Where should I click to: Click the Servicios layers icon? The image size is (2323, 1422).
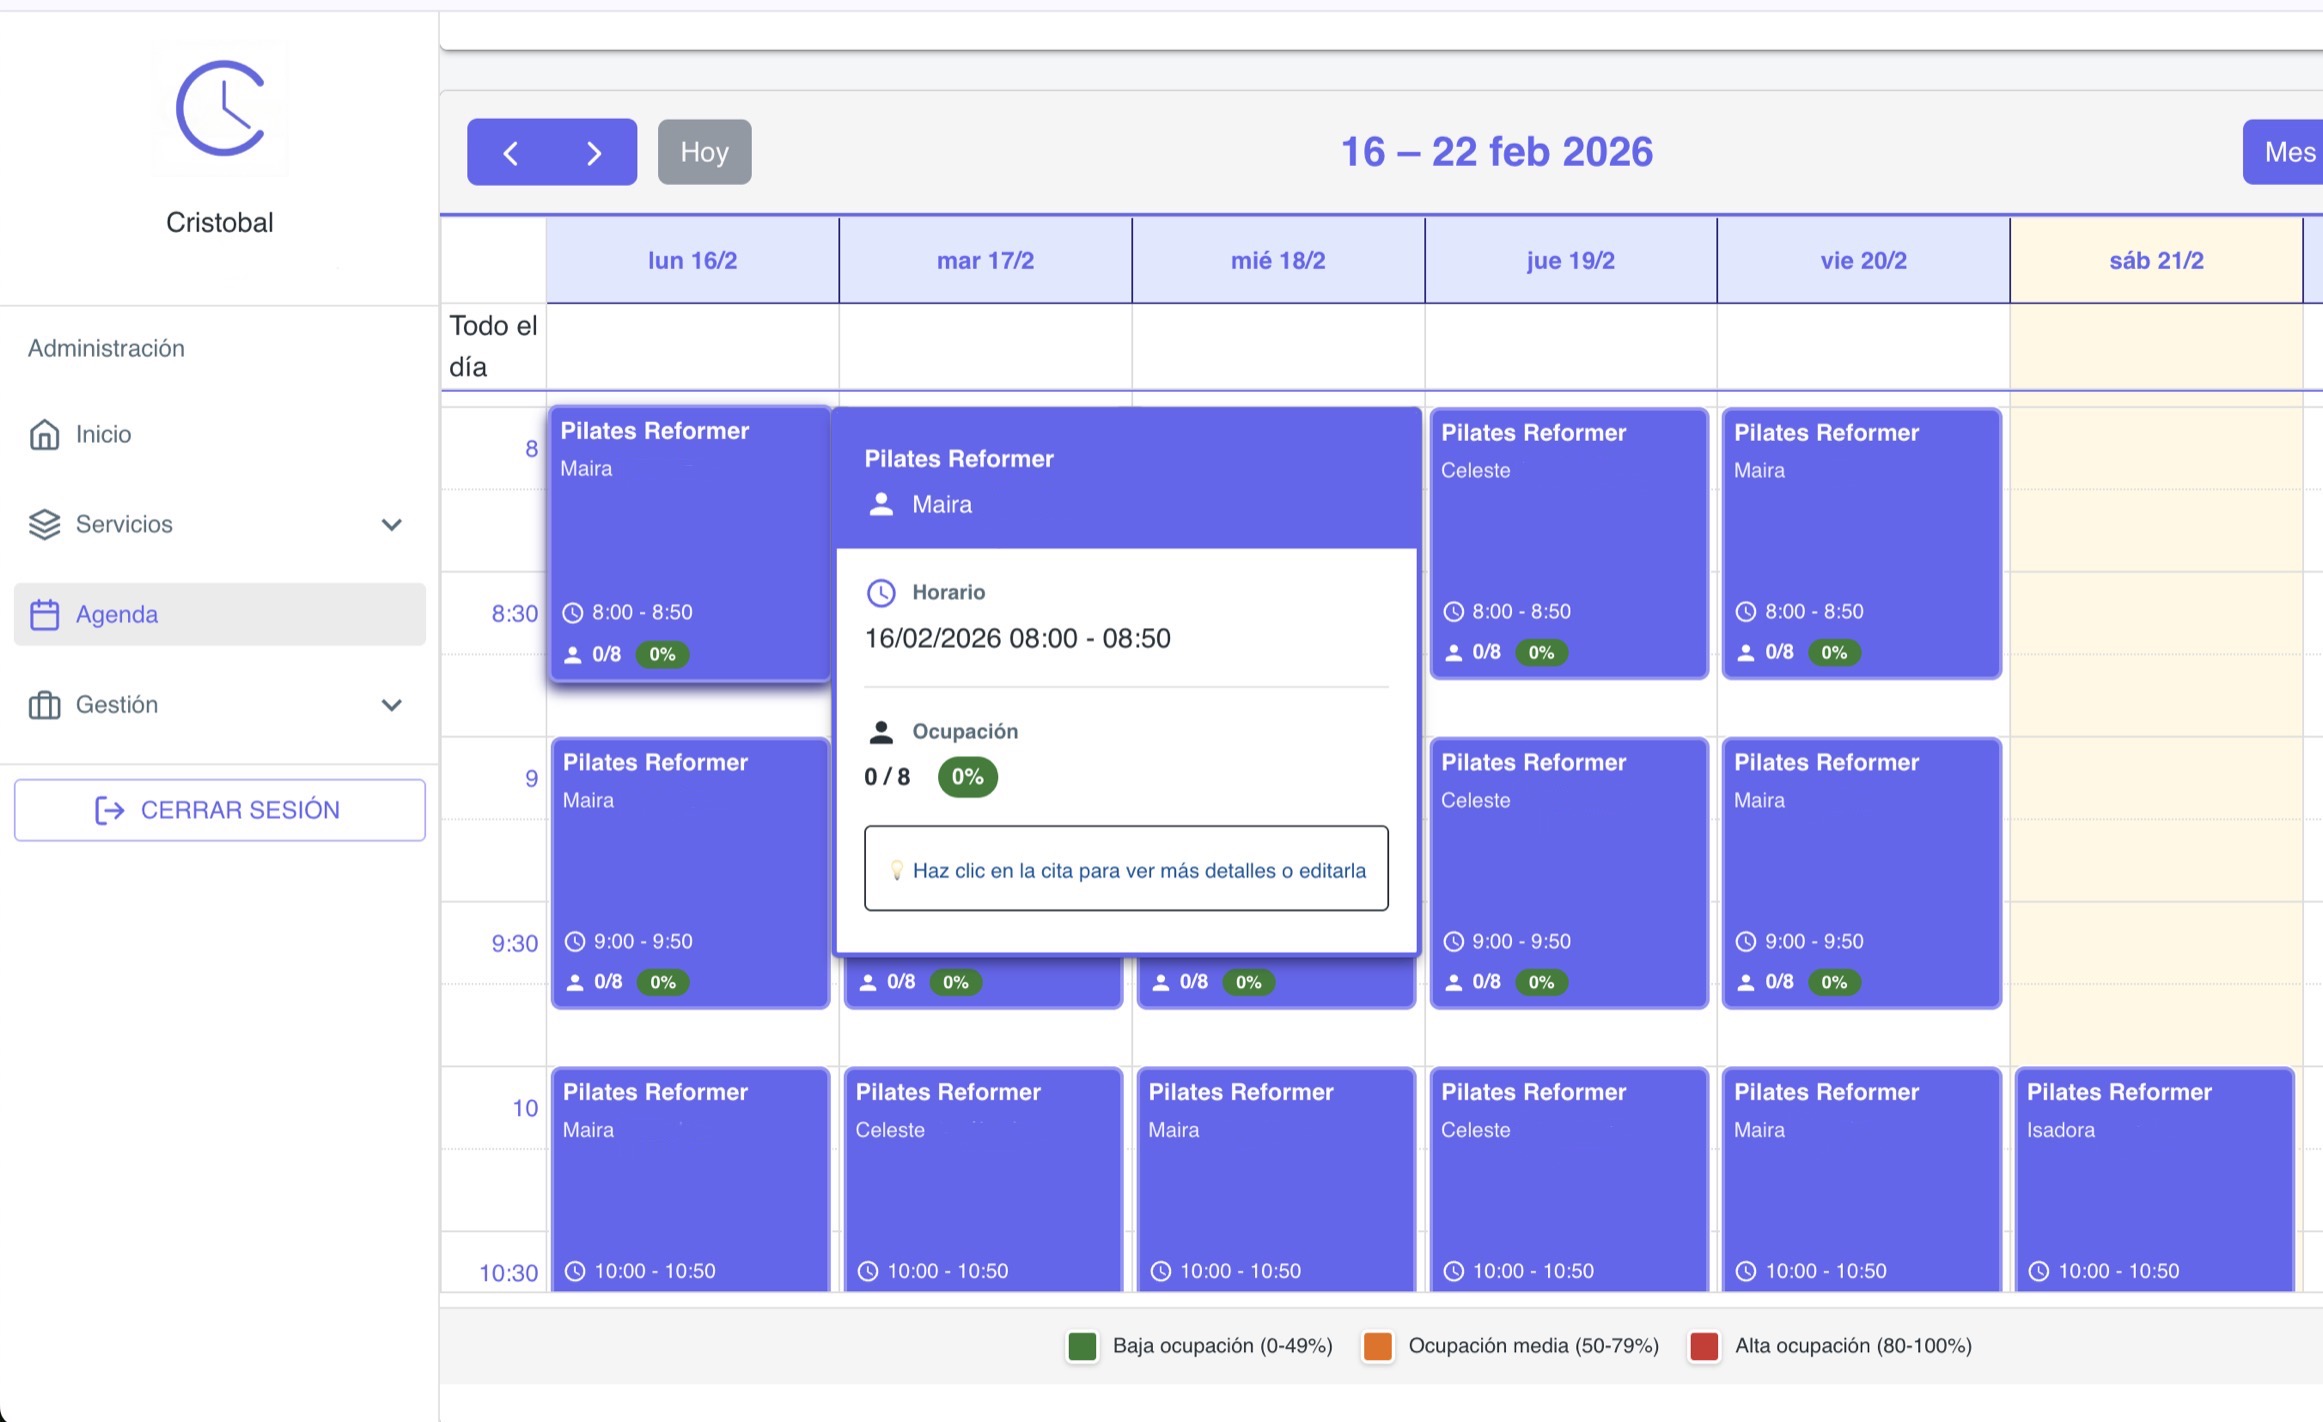click(x=44, y=524)
